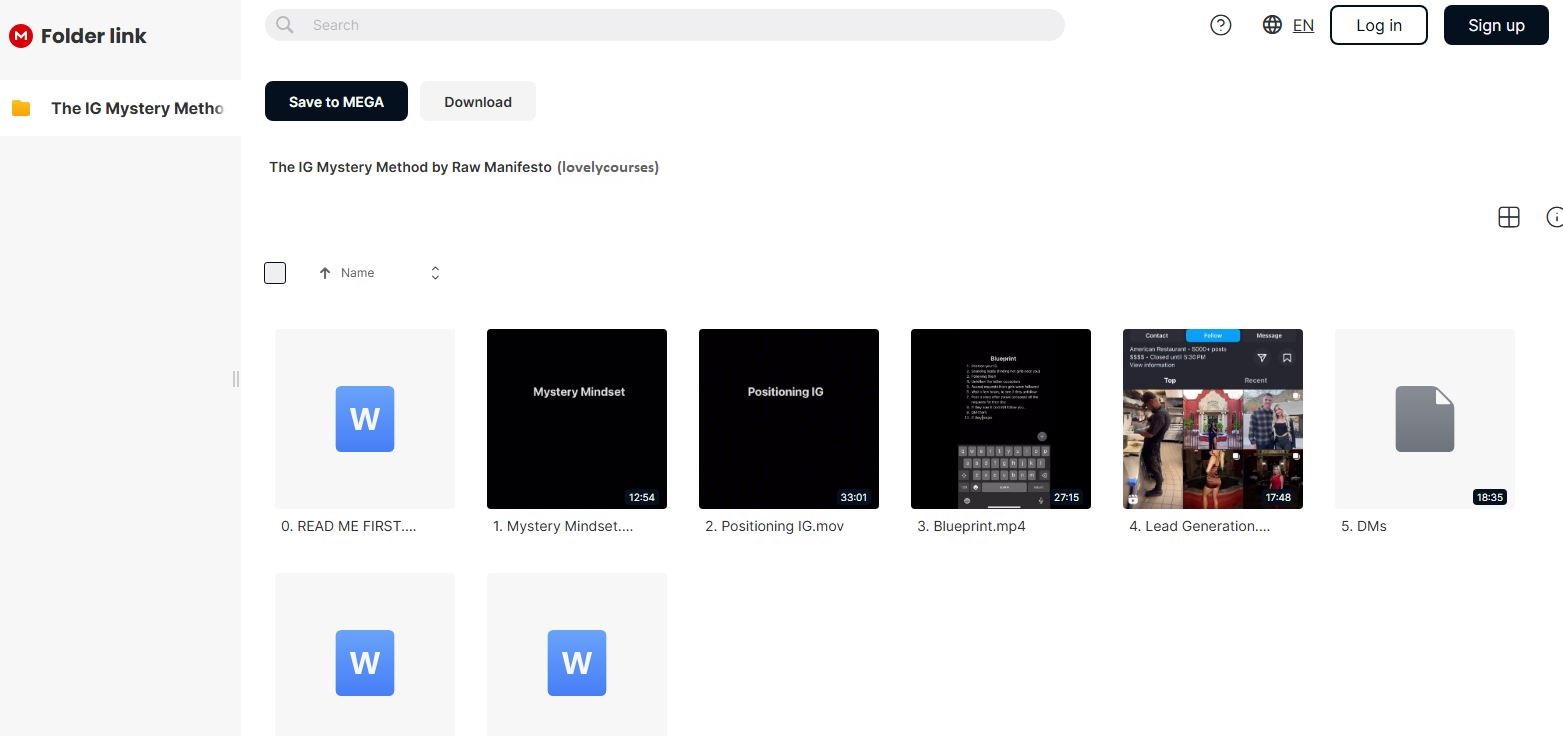Click the MEGA logo icon
This screenshot has height=736, width=1563.
[x=20, y=36]
